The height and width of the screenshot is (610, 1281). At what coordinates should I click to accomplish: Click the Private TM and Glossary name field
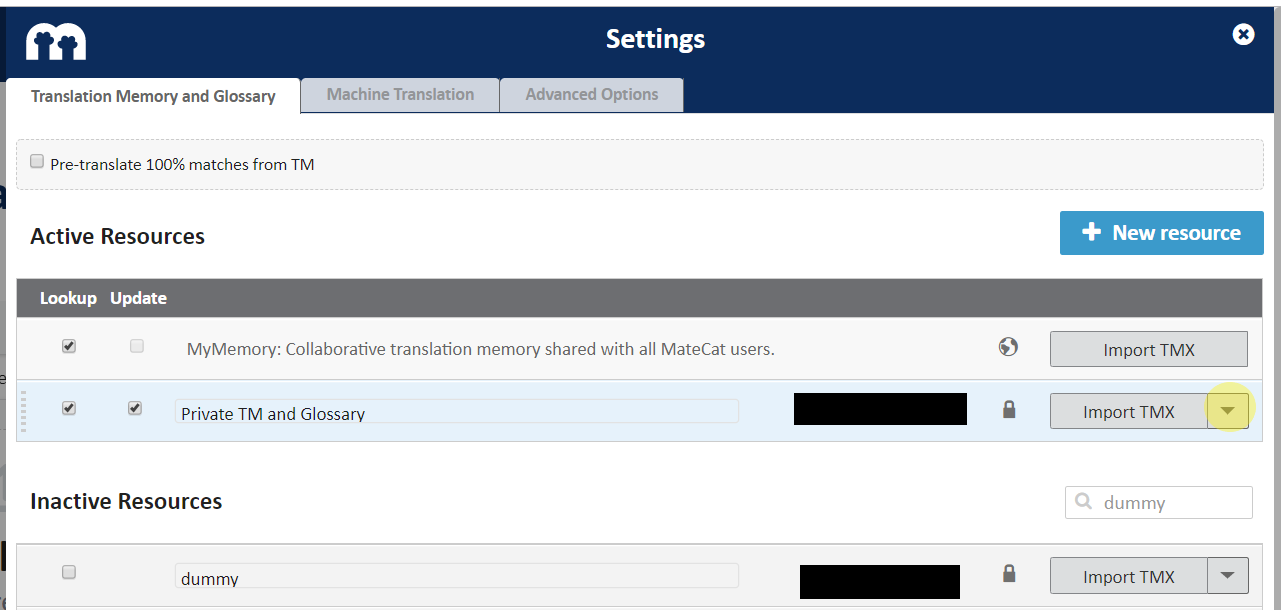tap(456, 412)
